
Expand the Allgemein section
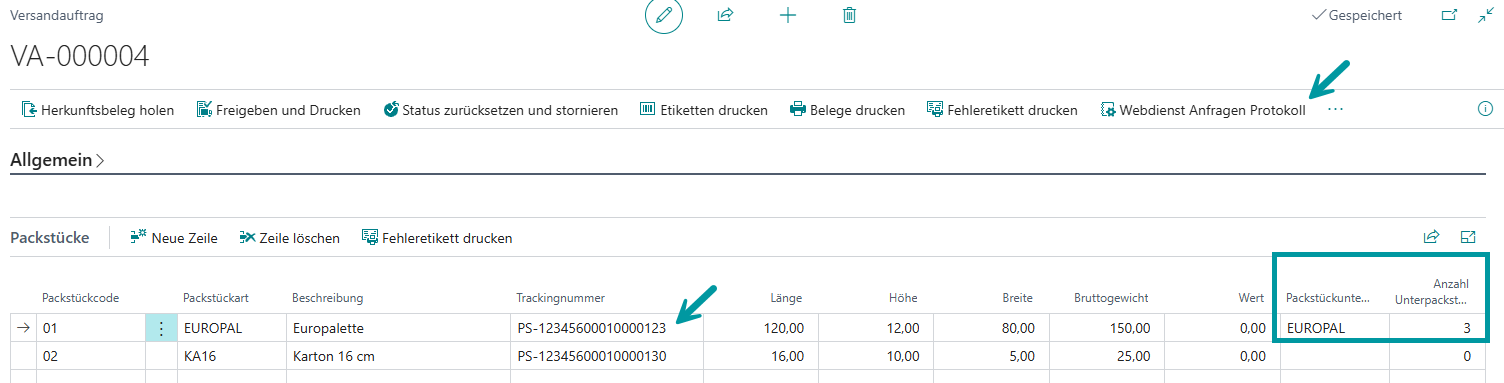click(x=57, y=160)
